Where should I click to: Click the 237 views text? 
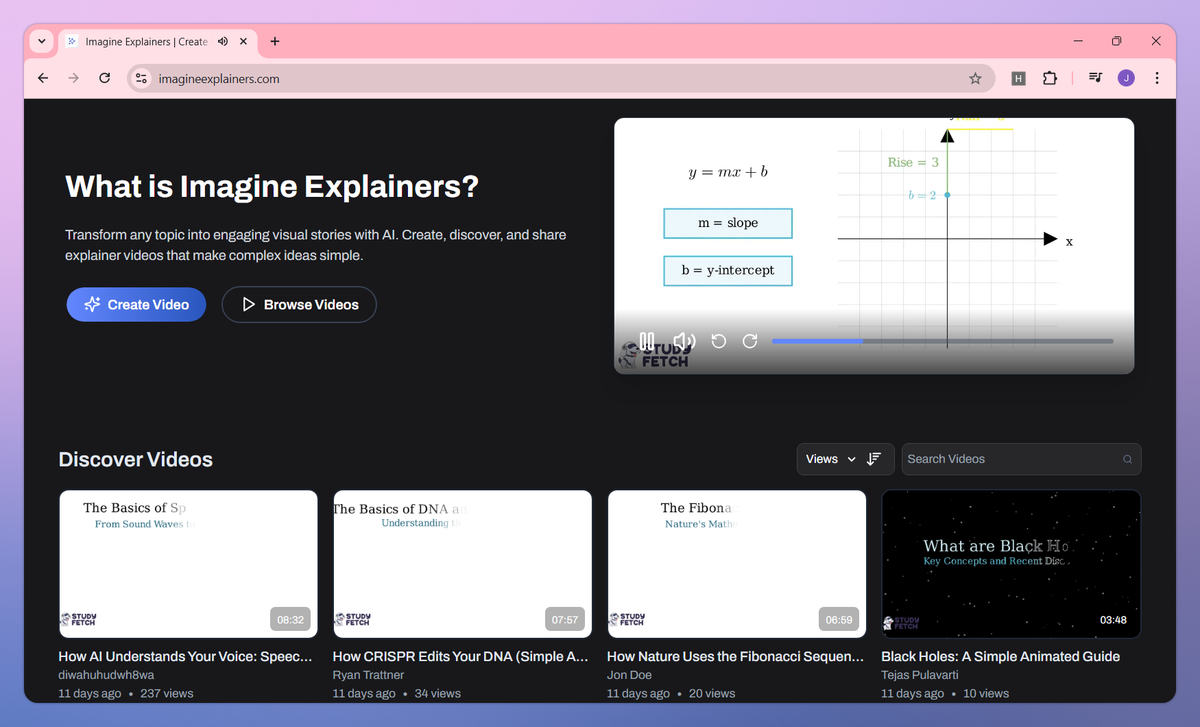point(167,693)
